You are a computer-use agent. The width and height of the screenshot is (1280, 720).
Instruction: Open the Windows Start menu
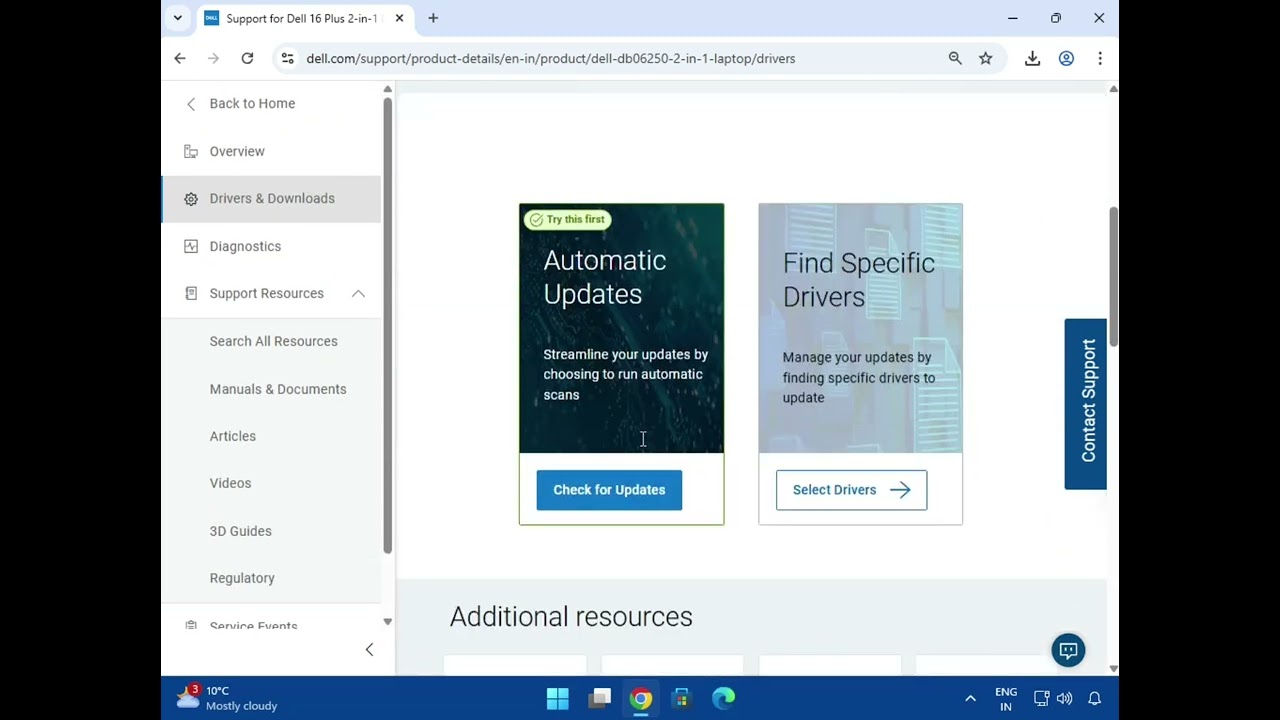pyautogui.click(x=558, y=698)
